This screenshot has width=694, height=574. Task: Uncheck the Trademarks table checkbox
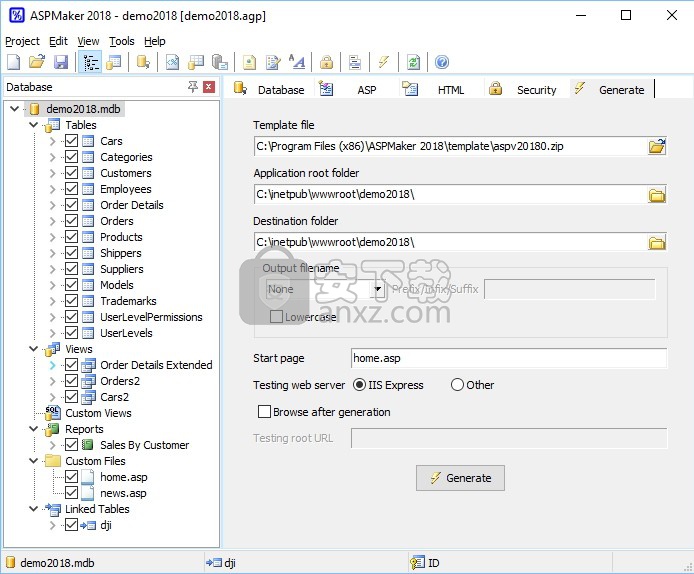click(71, 301)
